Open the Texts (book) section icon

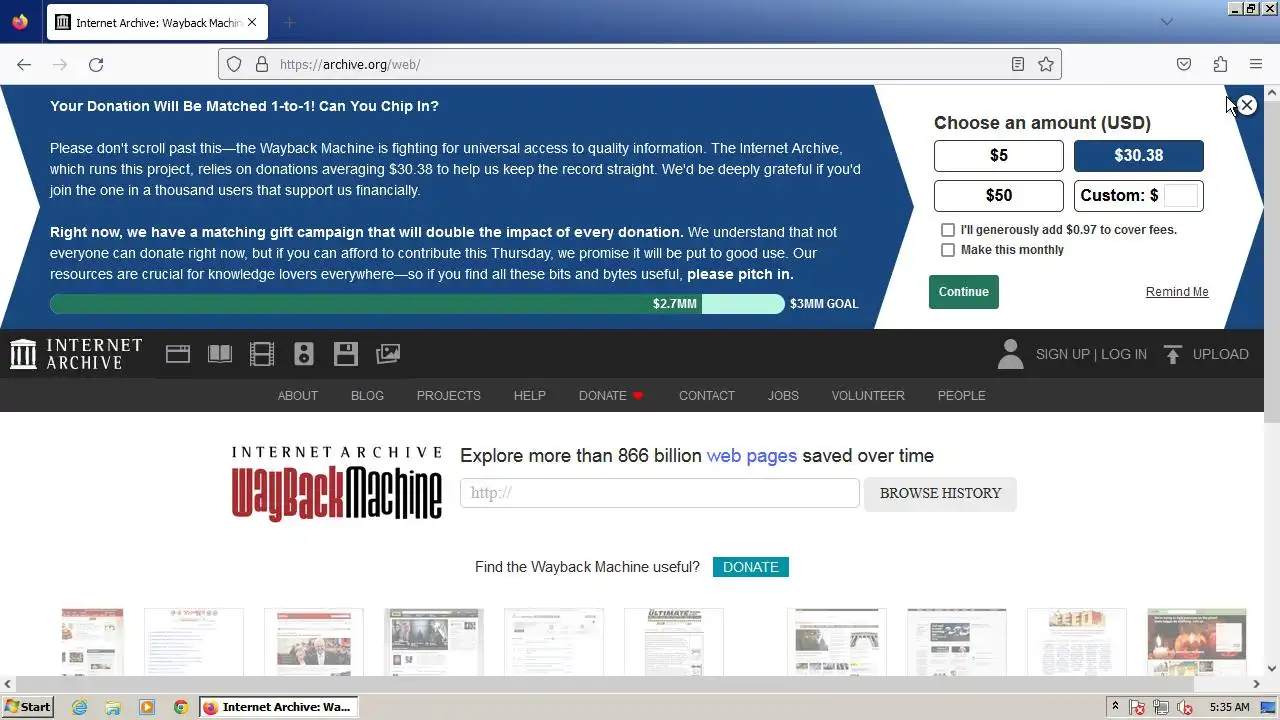pyautogui.click(x=220, y=354)
